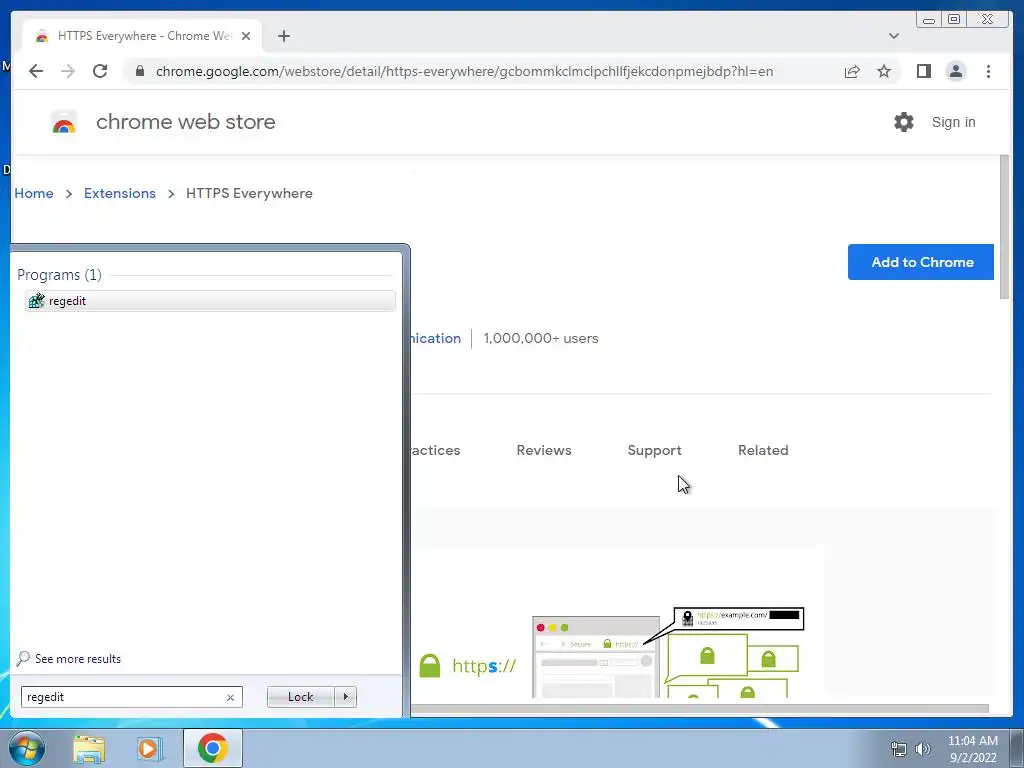This screenshot has width=1024, height=768.
Task: View site information via the lock icon
Action: pyautogui.click(x=140, y=71)
